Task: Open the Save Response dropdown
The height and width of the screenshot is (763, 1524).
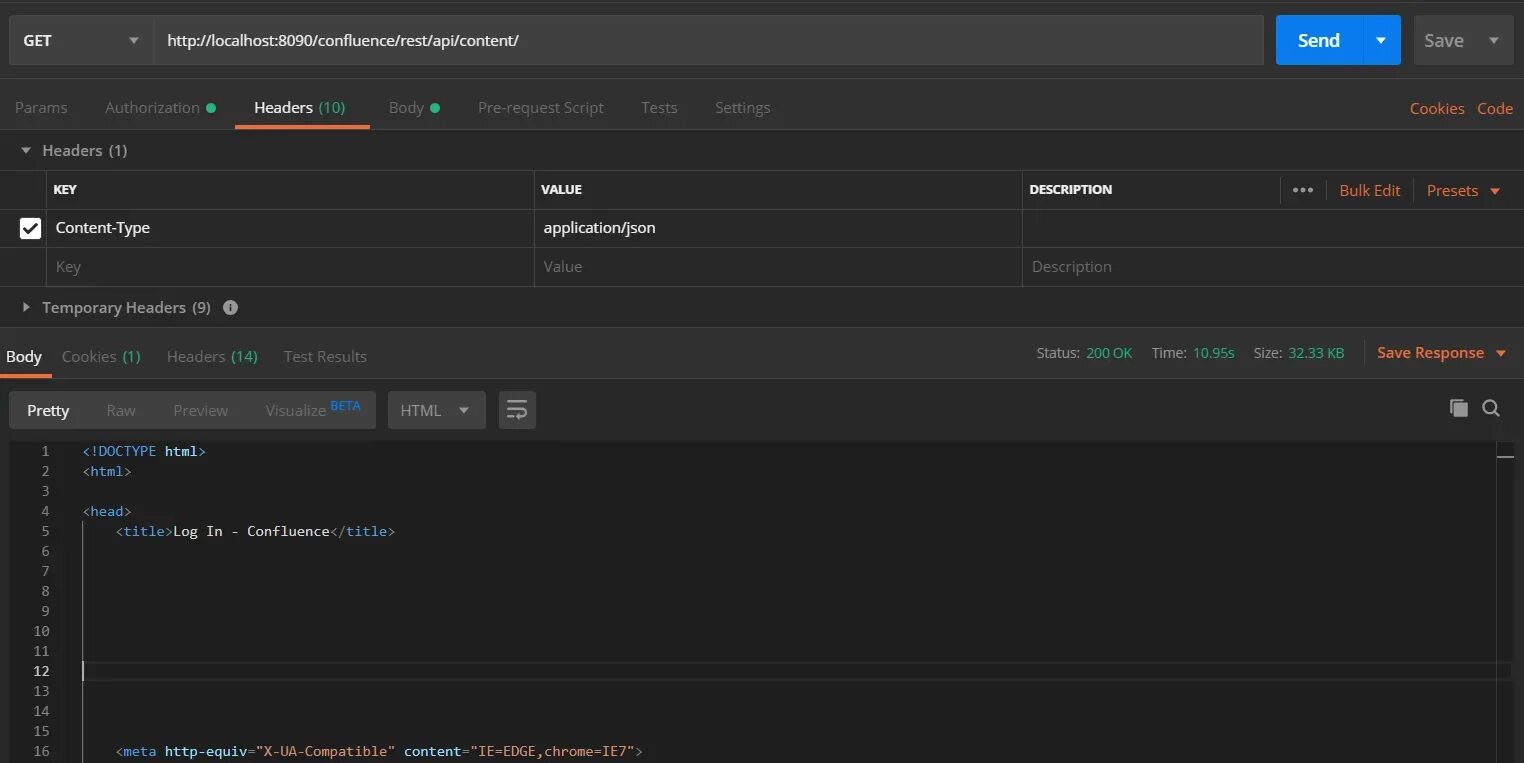Action: 1441,353
